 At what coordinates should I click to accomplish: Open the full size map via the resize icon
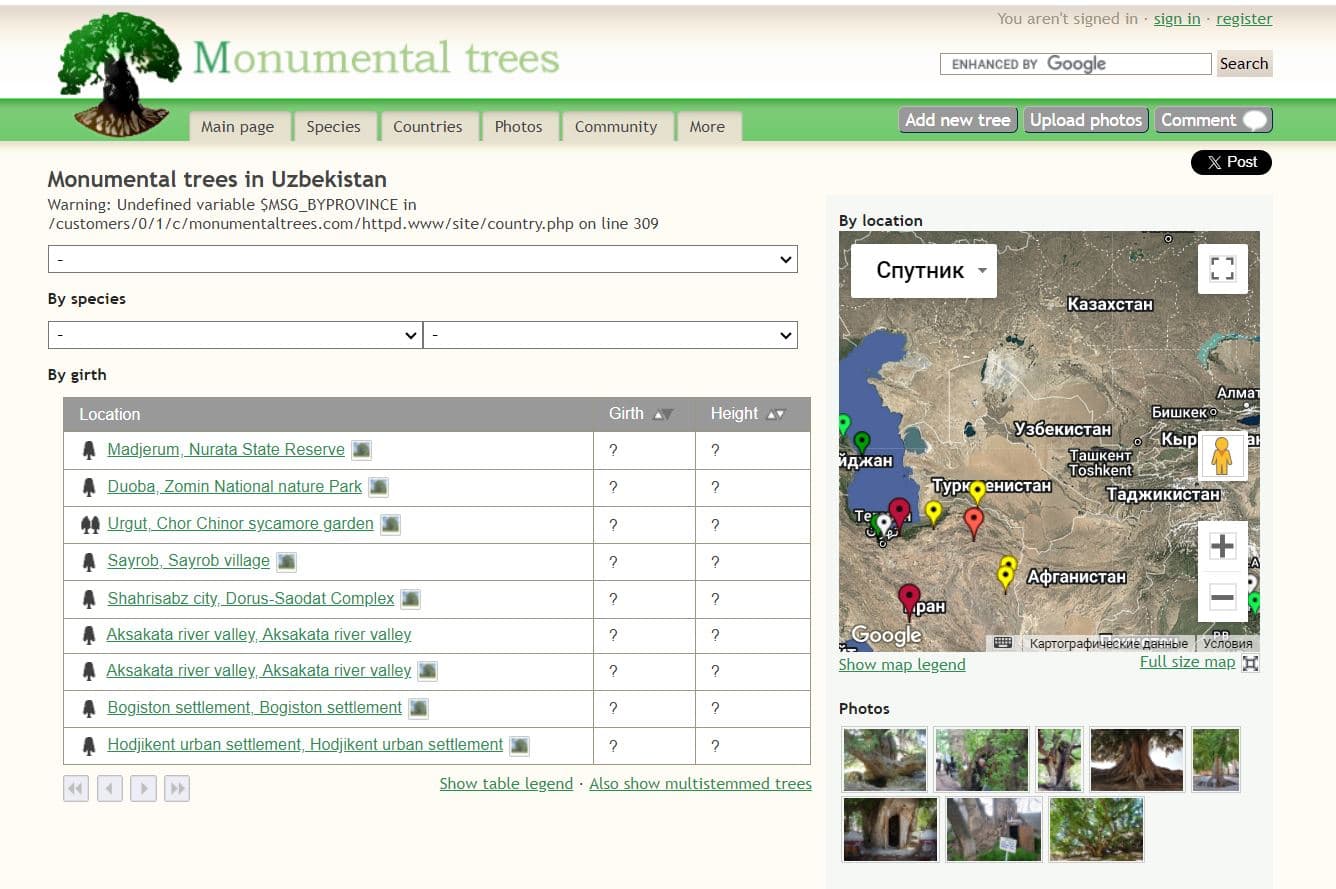coord(1250,661)
